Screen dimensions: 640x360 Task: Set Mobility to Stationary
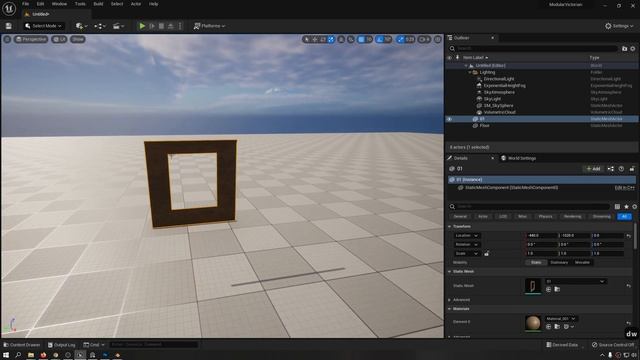pos(559,262)
